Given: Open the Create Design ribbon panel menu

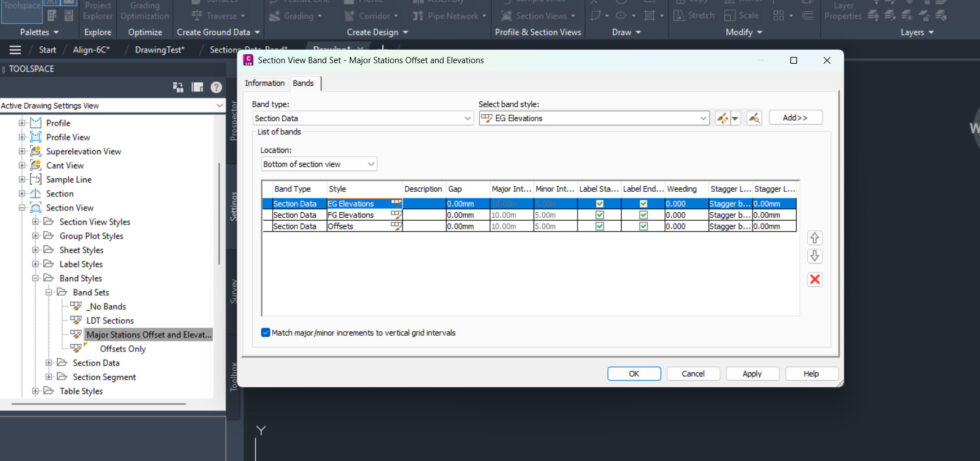Looking at the screenshot, I should click(378, 32).
